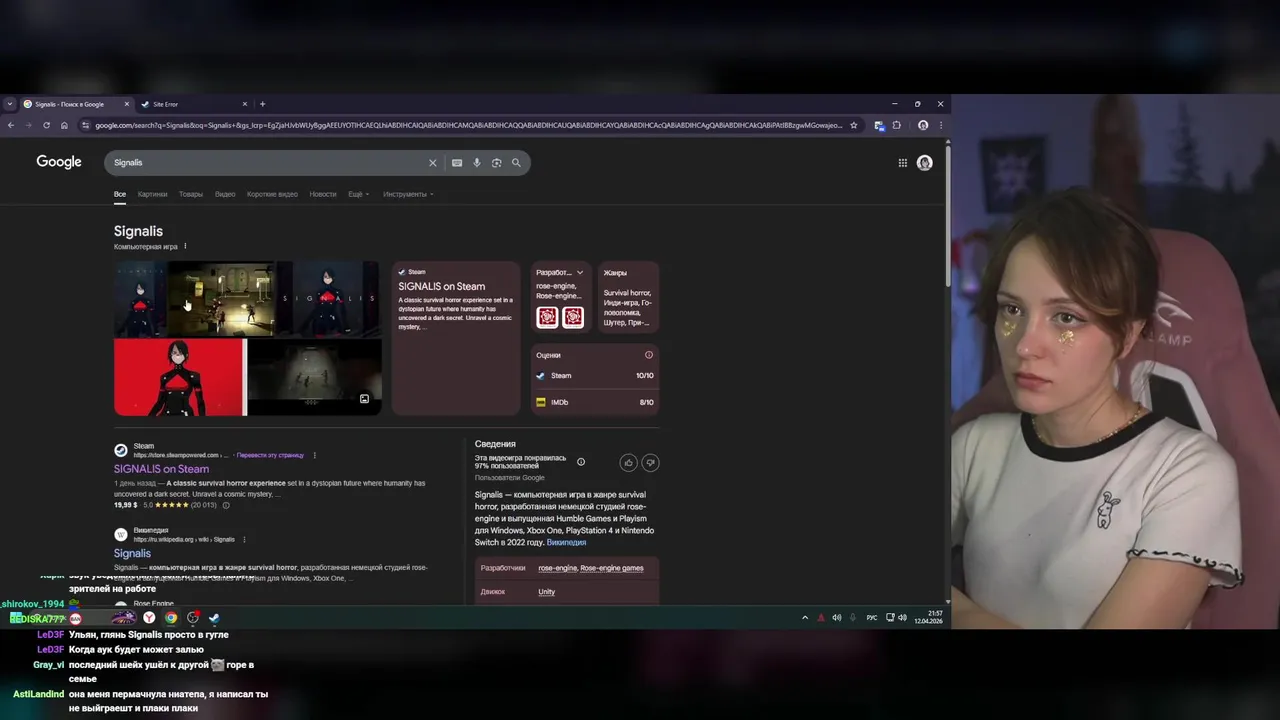1280x720 pixels.
Task: Switch to Короткие видео tab
Action: pos(272,194)
